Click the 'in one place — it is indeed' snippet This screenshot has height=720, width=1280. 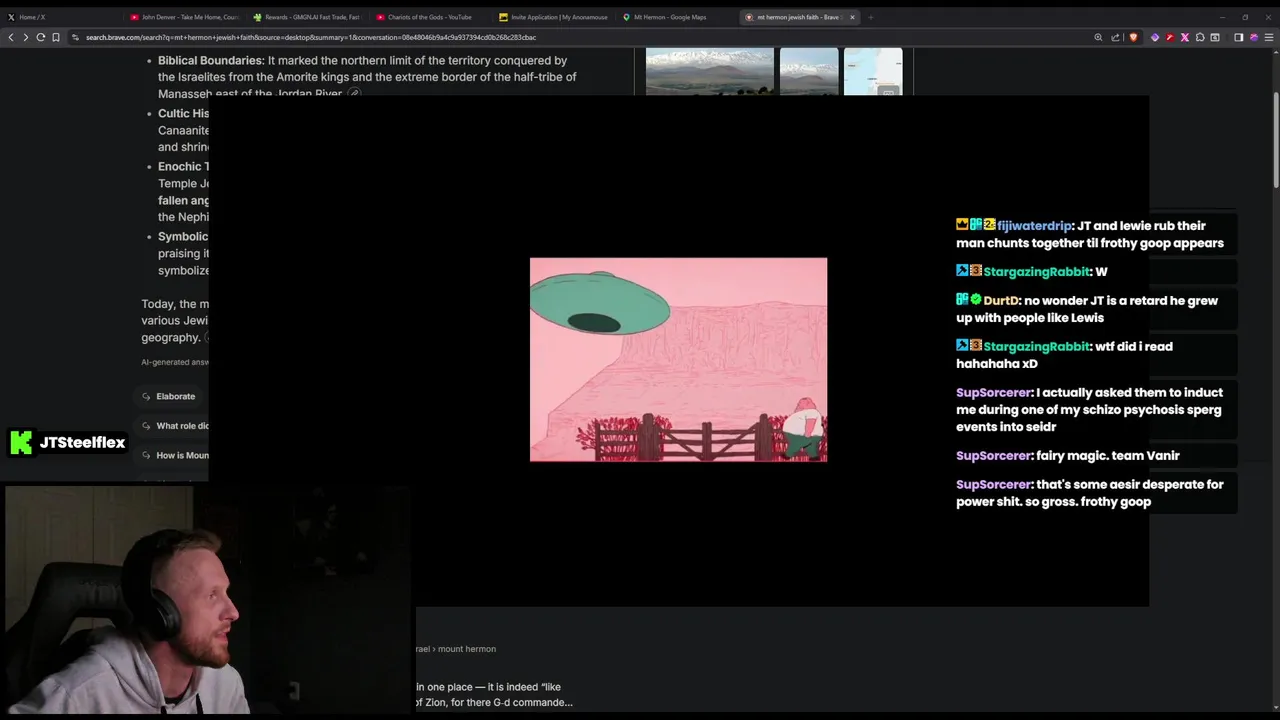[x=488, y=687]
